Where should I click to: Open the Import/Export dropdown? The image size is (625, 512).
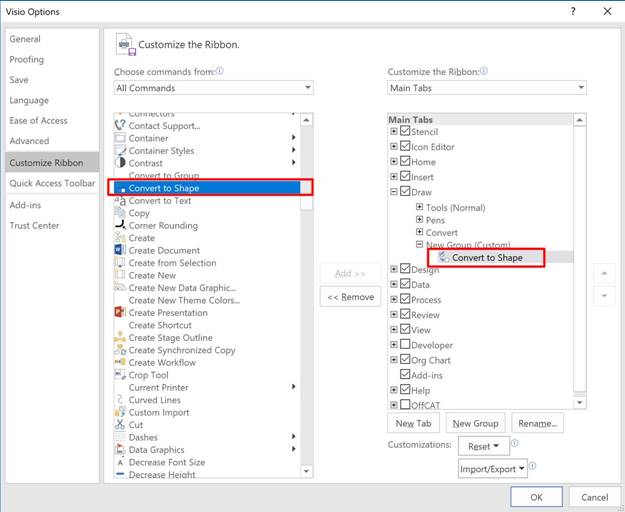[x=493, y=469]
